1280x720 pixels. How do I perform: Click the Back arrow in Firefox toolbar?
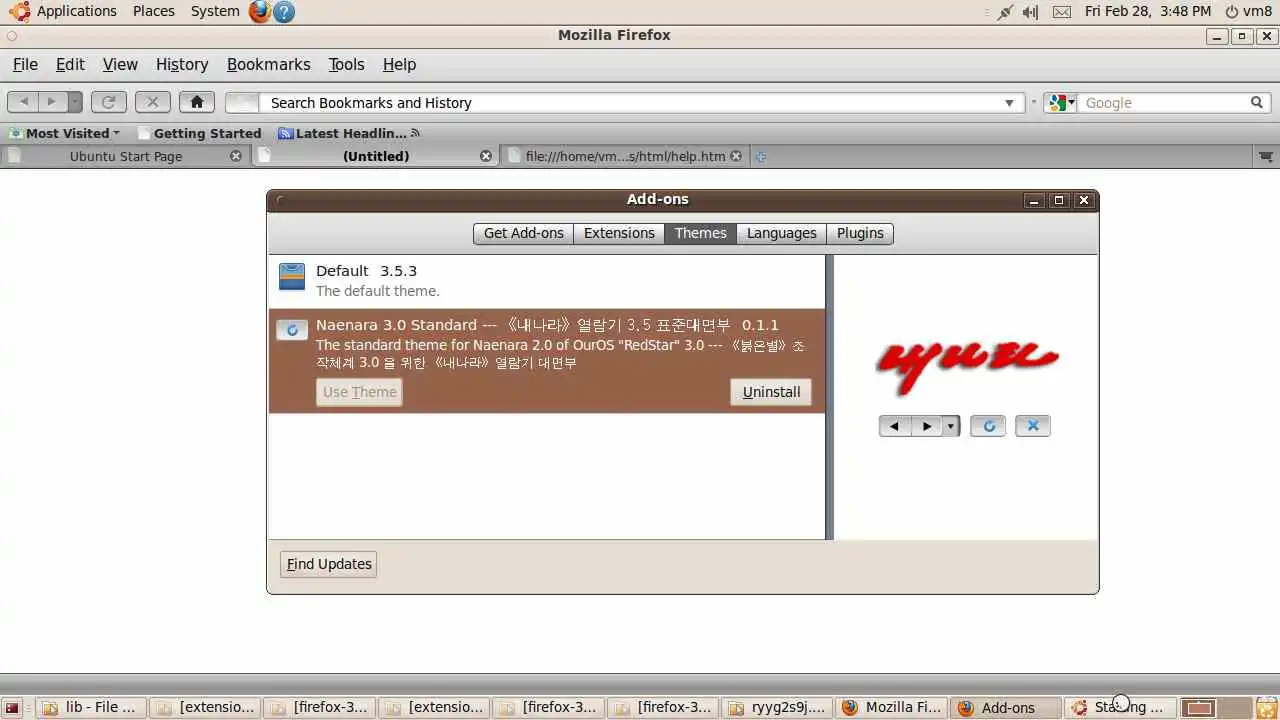point(24,102)
